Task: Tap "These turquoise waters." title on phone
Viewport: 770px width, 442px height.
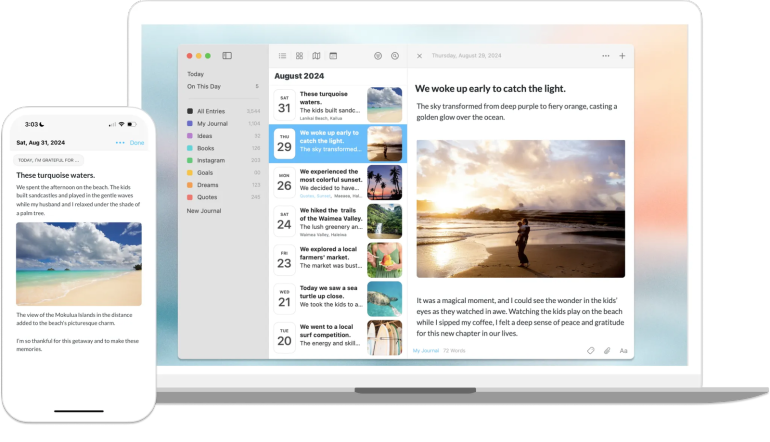Action: pos(55,175)
